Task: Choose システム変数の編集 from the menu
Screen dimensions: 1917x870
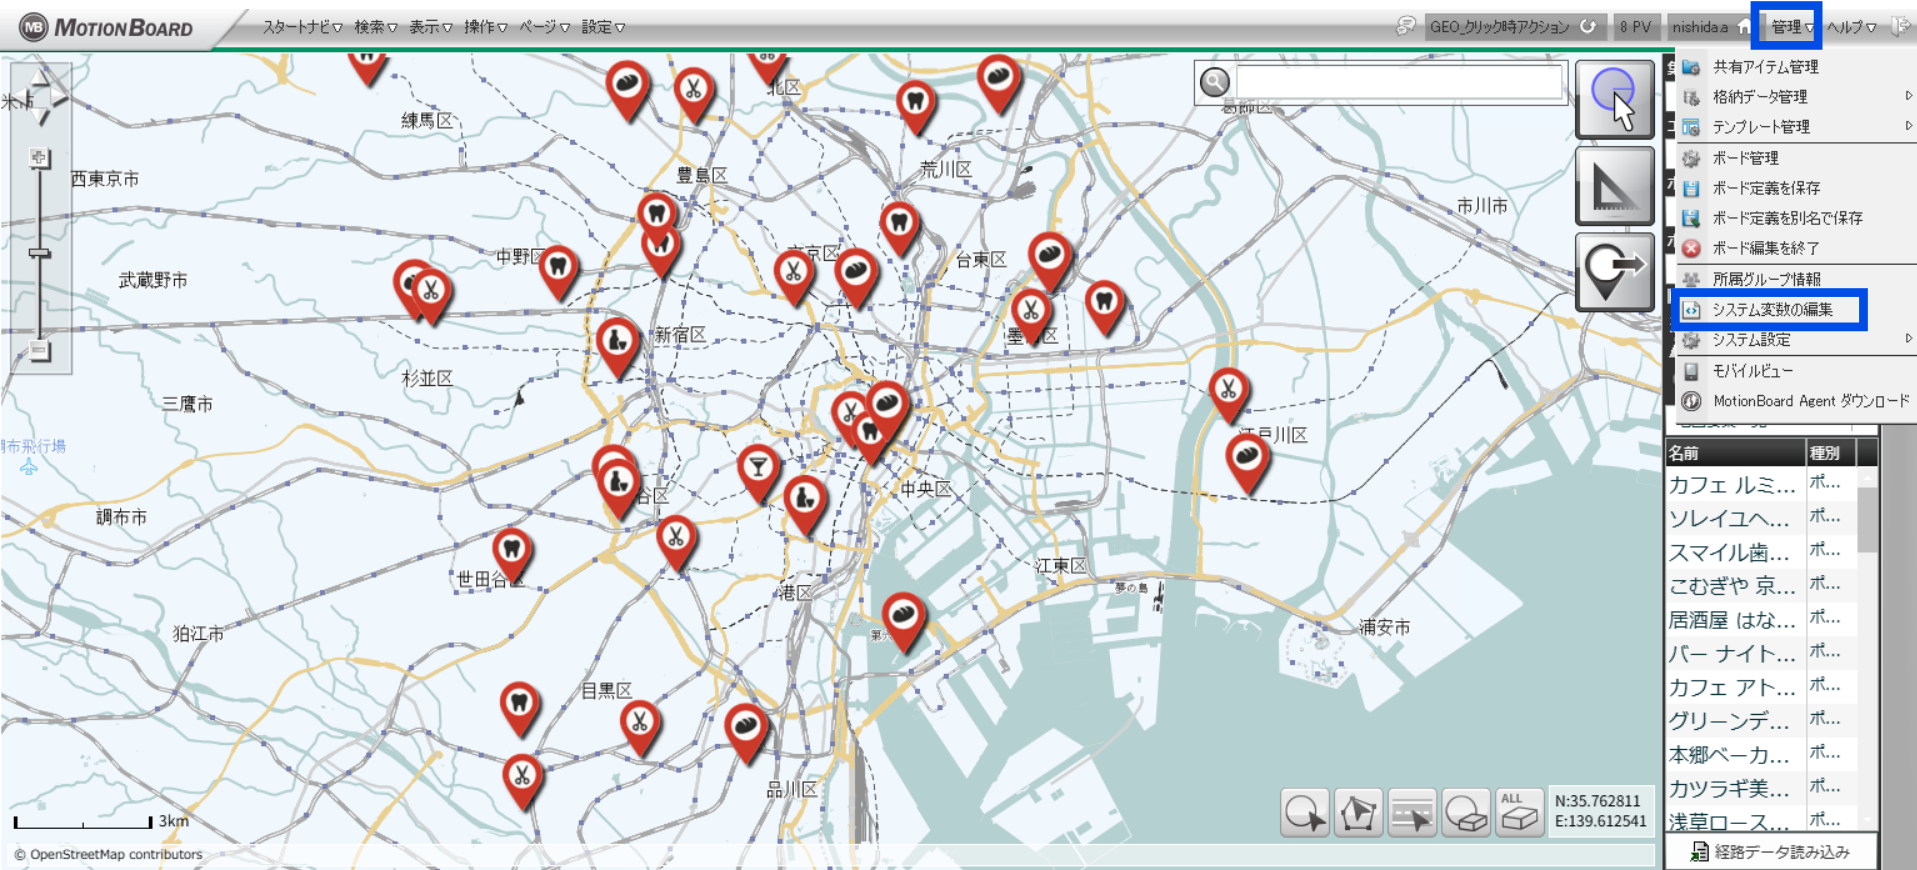Action: (1771, 310)
